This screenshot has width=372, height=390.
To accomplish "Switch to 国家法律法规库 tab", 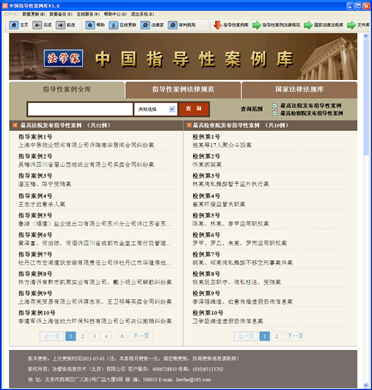I will pos(299,89).
